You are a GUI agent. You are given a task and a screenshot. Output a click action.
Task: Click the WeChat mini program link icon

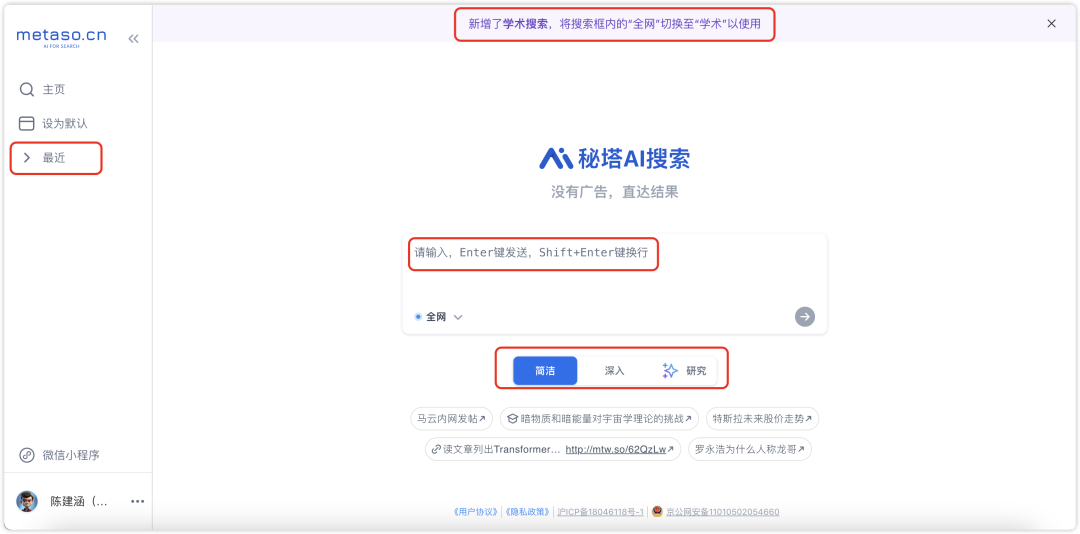point(27,455)
